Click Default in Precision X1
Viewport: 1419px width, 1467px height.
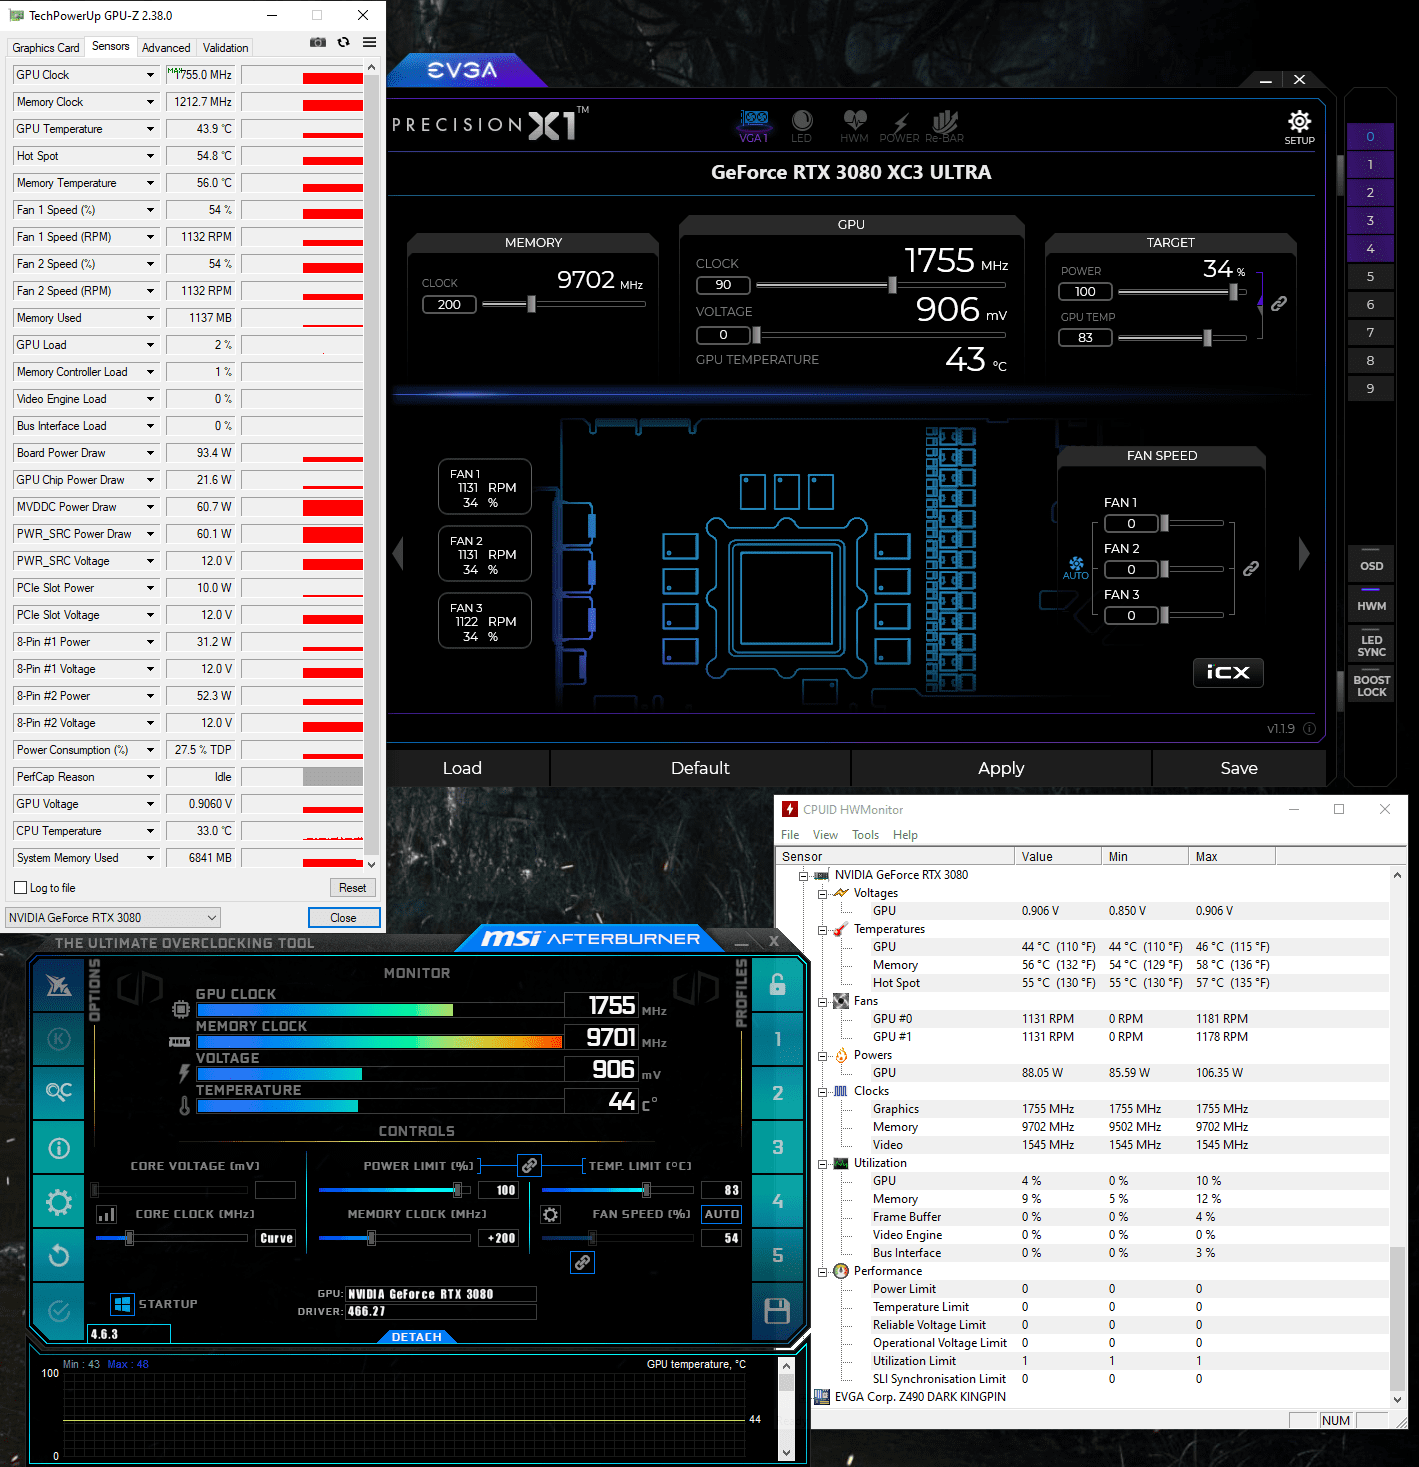[x=700, y=768]
